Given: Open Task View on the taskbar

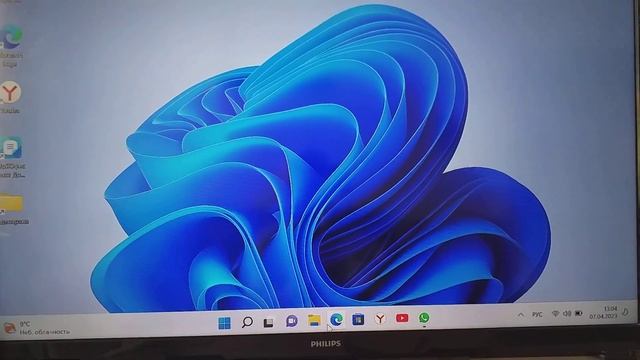Looking at the screenshot, I should point(268,323).
